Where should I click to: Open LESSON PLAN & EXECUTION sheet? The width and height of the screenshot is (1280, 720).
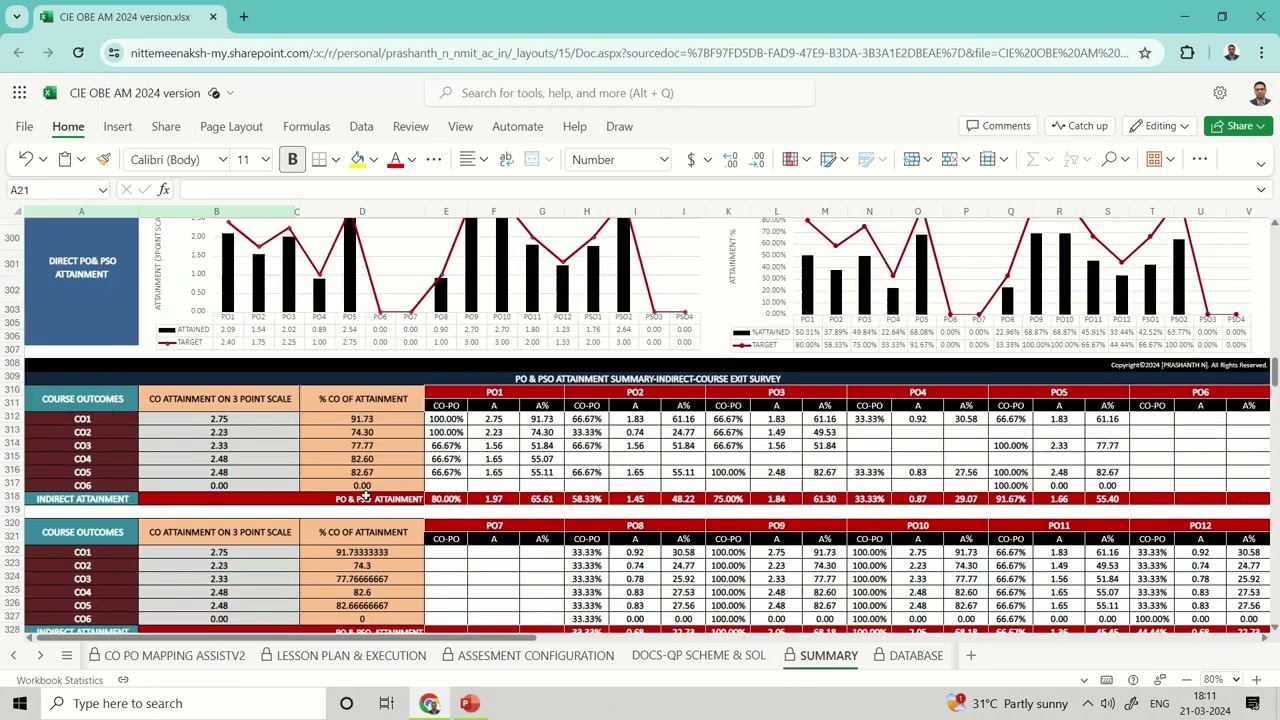pyautogui.click(x=343, y=655)
